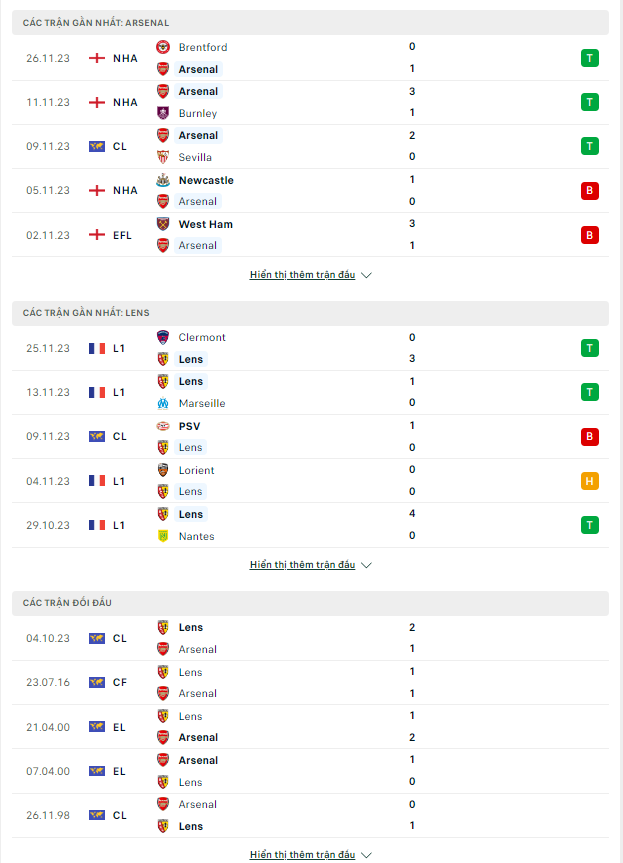Click the Brentford club crest icon
Viewport: 623px width, 863px height.
click(x=163, y=47)
